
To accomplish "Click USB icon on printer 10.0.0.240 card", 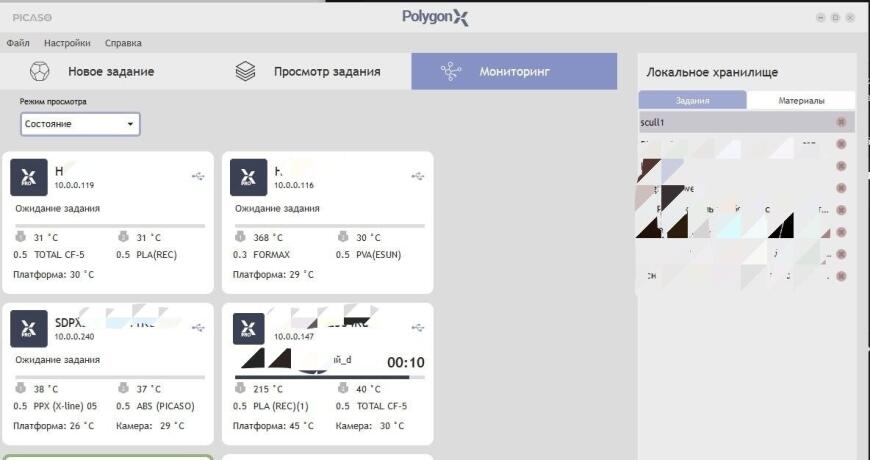I will point(198,328).
